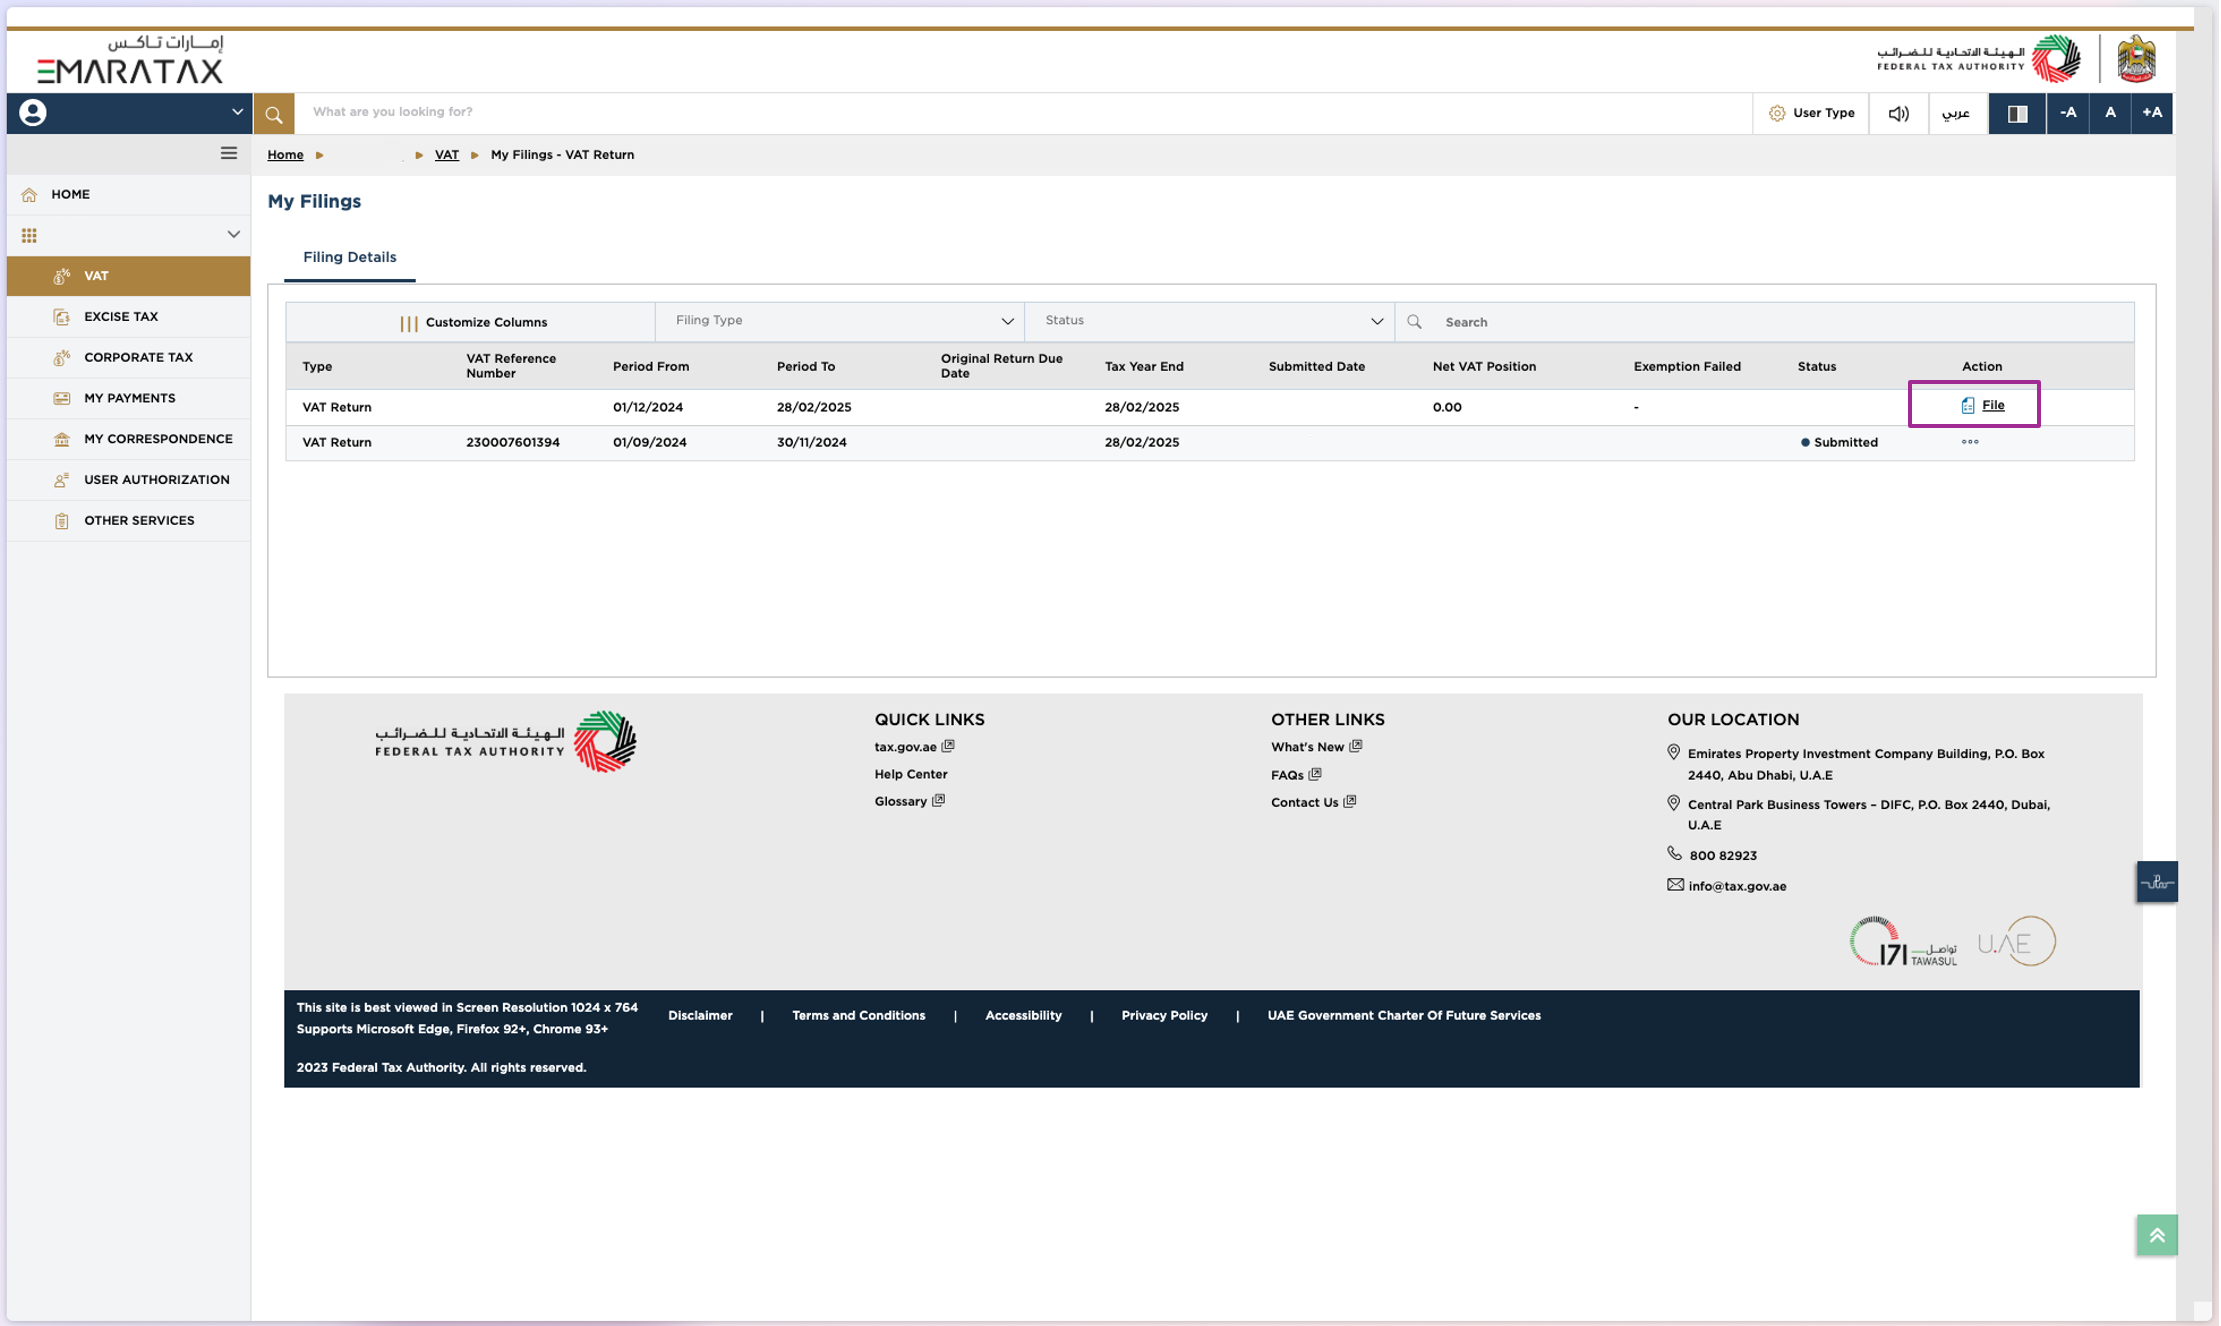Expand the Status filter dropdown

[1209, 321]
